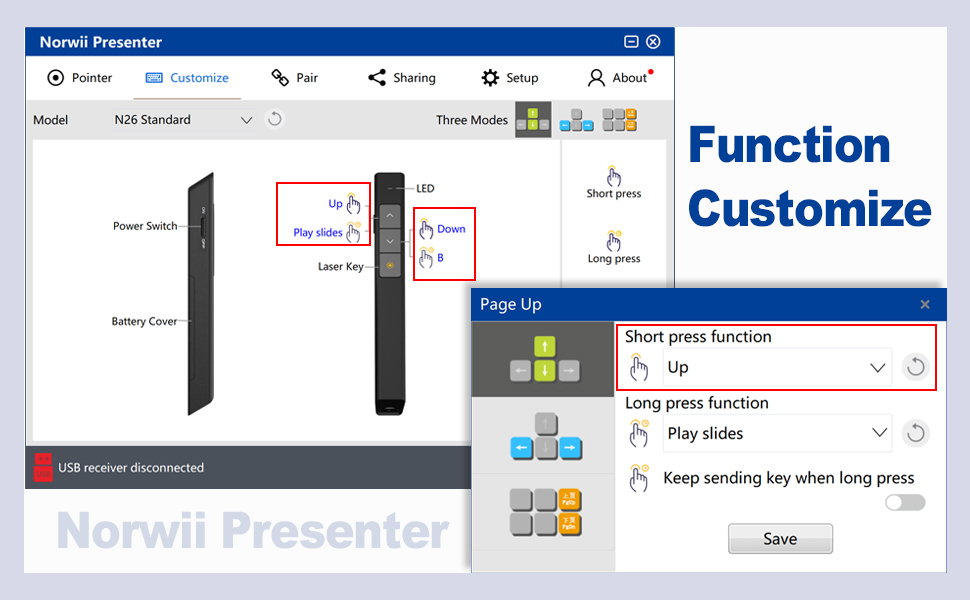The width and height of the screenshot is (970, 600).
Task: Open Setup settings
Action: coord(490,77)
